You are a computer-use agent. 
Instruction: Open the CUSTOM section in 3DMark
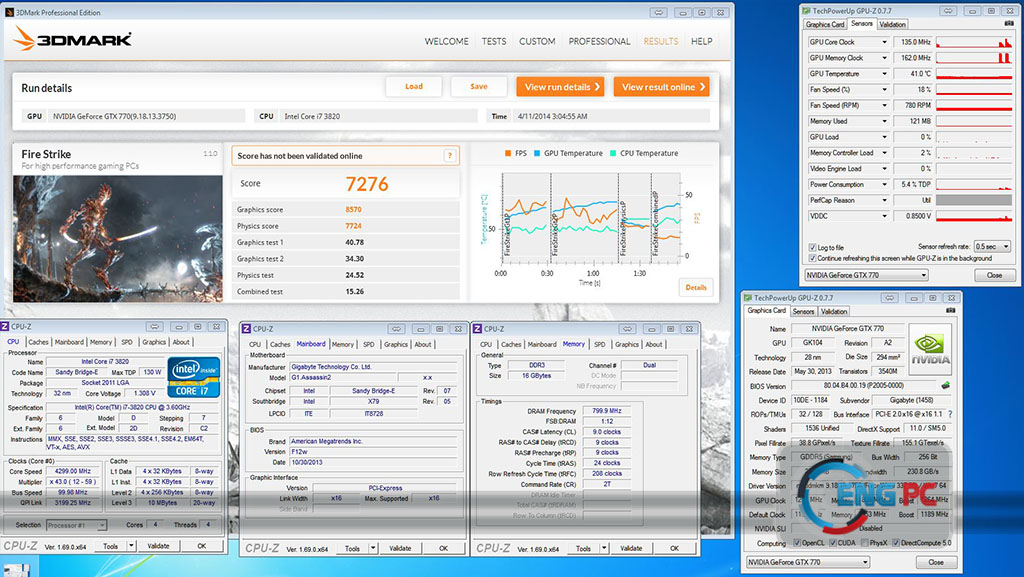pyautogui.click(x=537, y=41)
